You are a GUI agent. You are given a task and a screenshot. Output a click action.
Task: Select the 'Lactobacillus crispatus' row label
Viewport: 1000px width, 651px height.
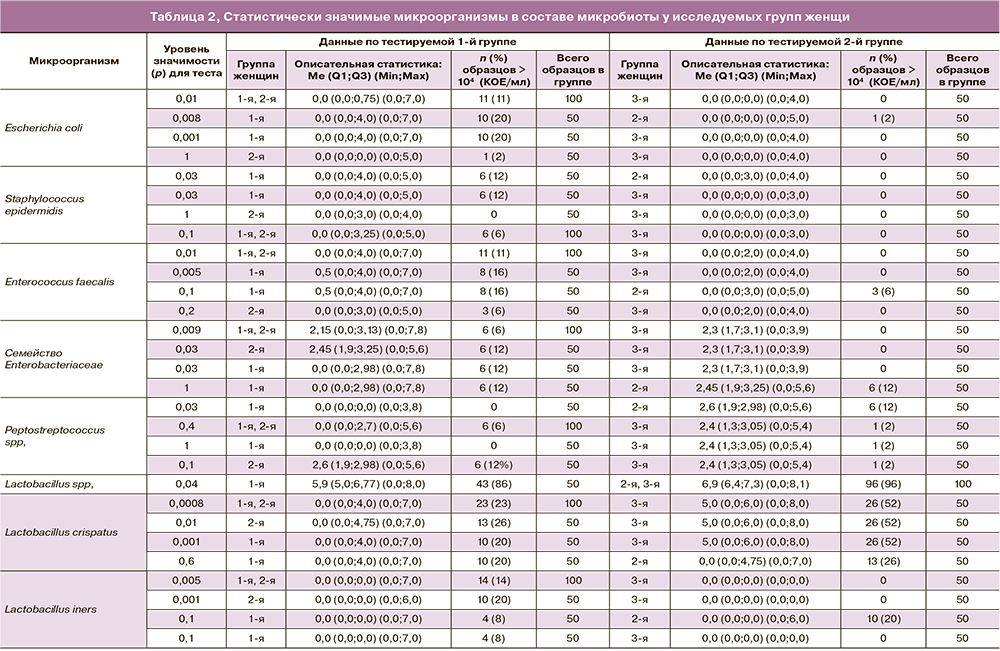click(x=61, y=532)
